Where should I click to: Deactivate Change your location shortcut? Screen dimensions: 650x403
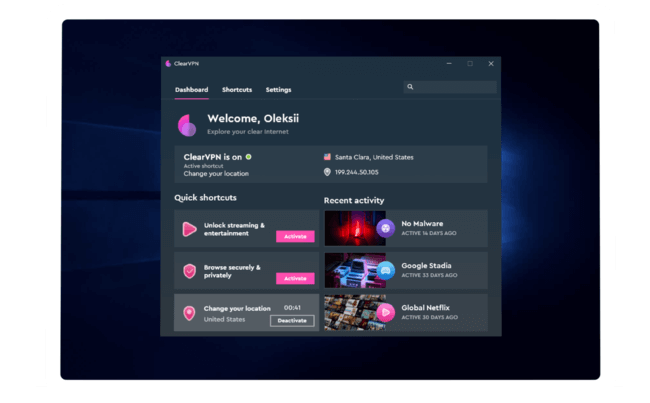pyautogui.click(x=292, y=320)
